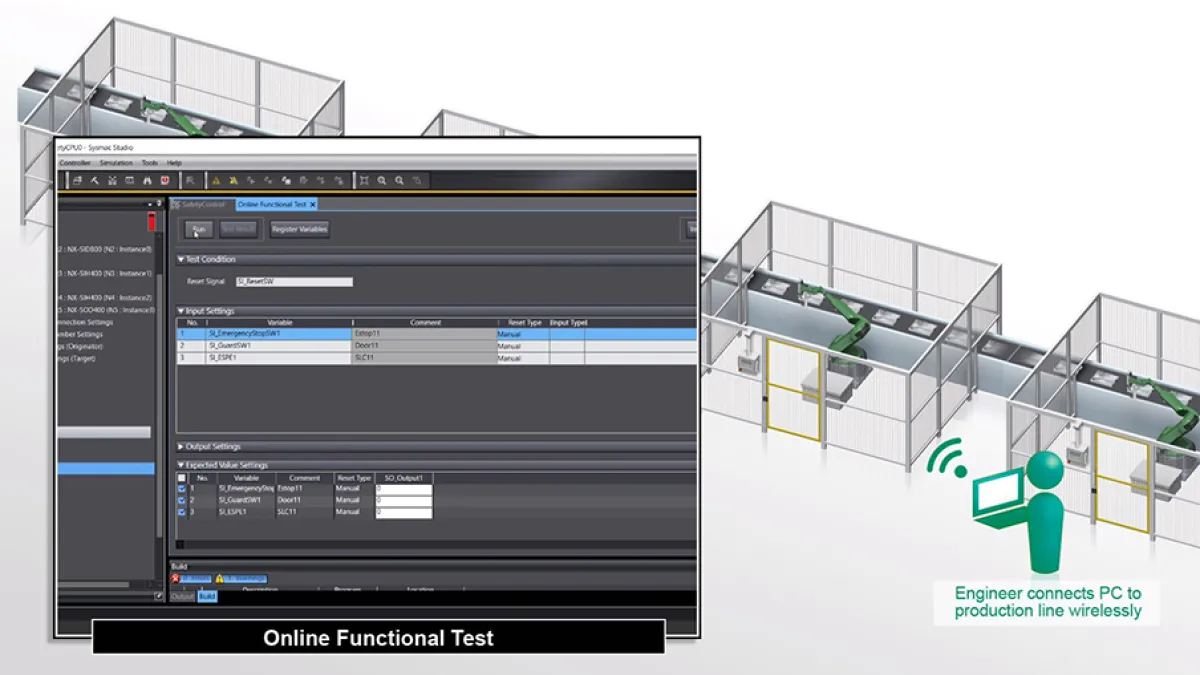Viewport: 1200px width, 675px height.
Task: Click the red error icon in Build panel
Action: tap(176, 578)
